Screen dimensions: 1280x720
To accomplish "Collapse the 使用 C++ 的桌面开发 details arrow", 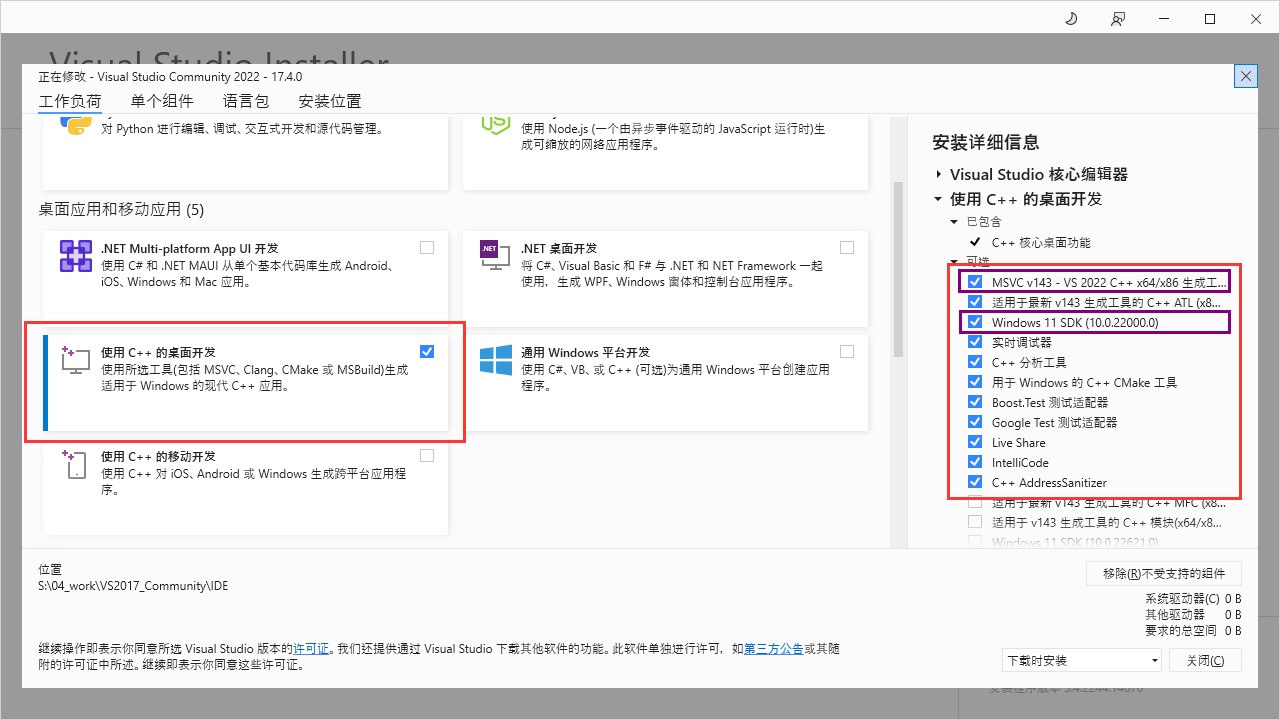I will (x=939, y=199).
